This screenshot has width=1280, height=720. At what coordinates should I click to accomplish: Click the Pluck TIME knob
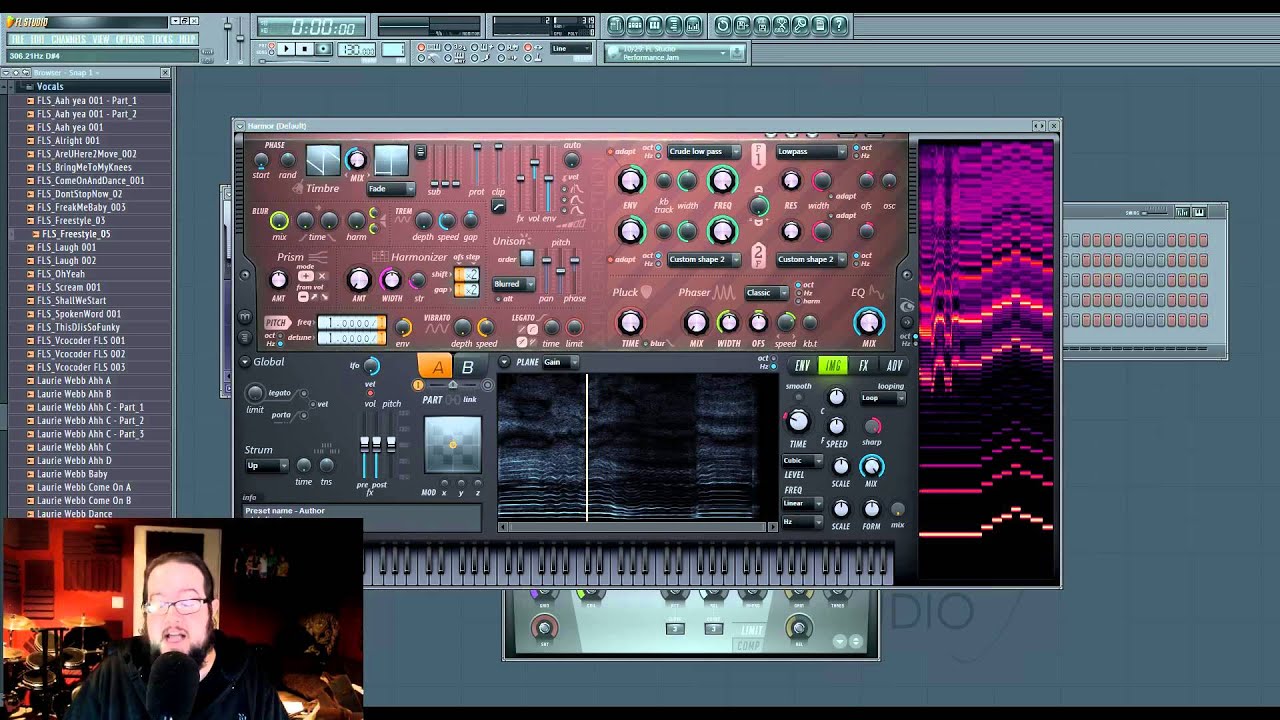coord(630,322)
